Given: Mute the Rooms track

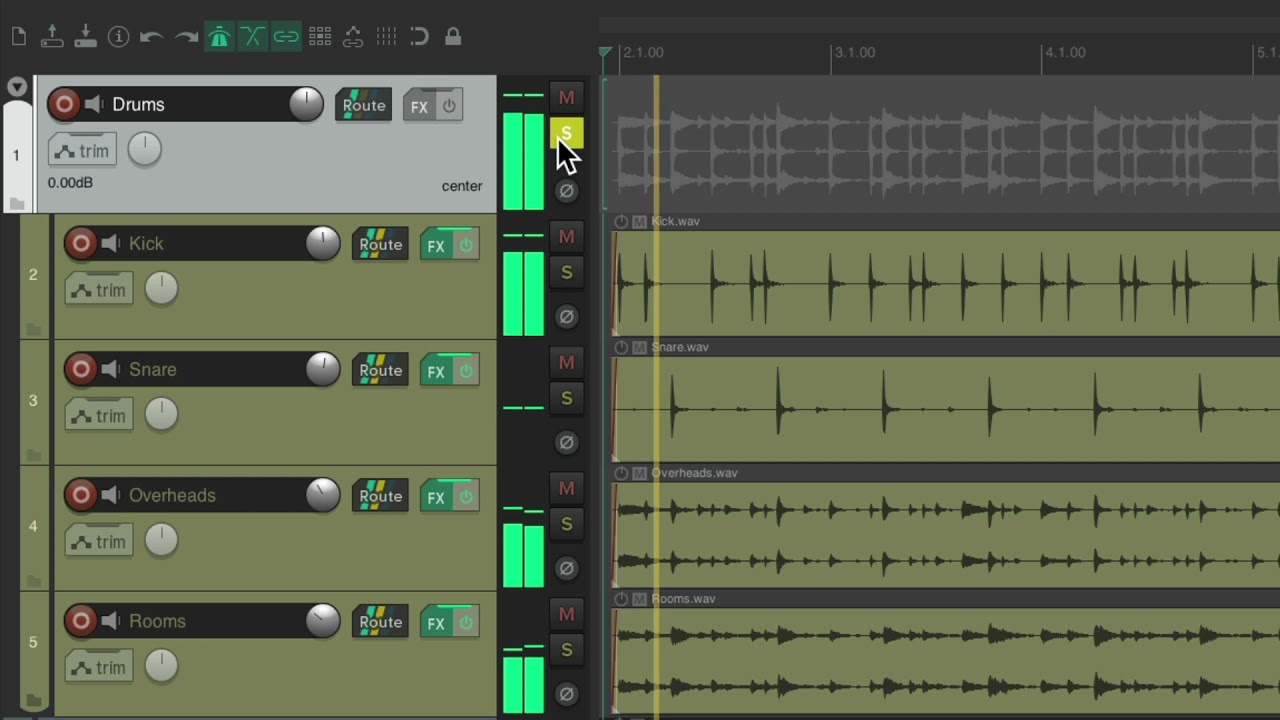Looking at the screenshot, I should click(x=567, y=615).
